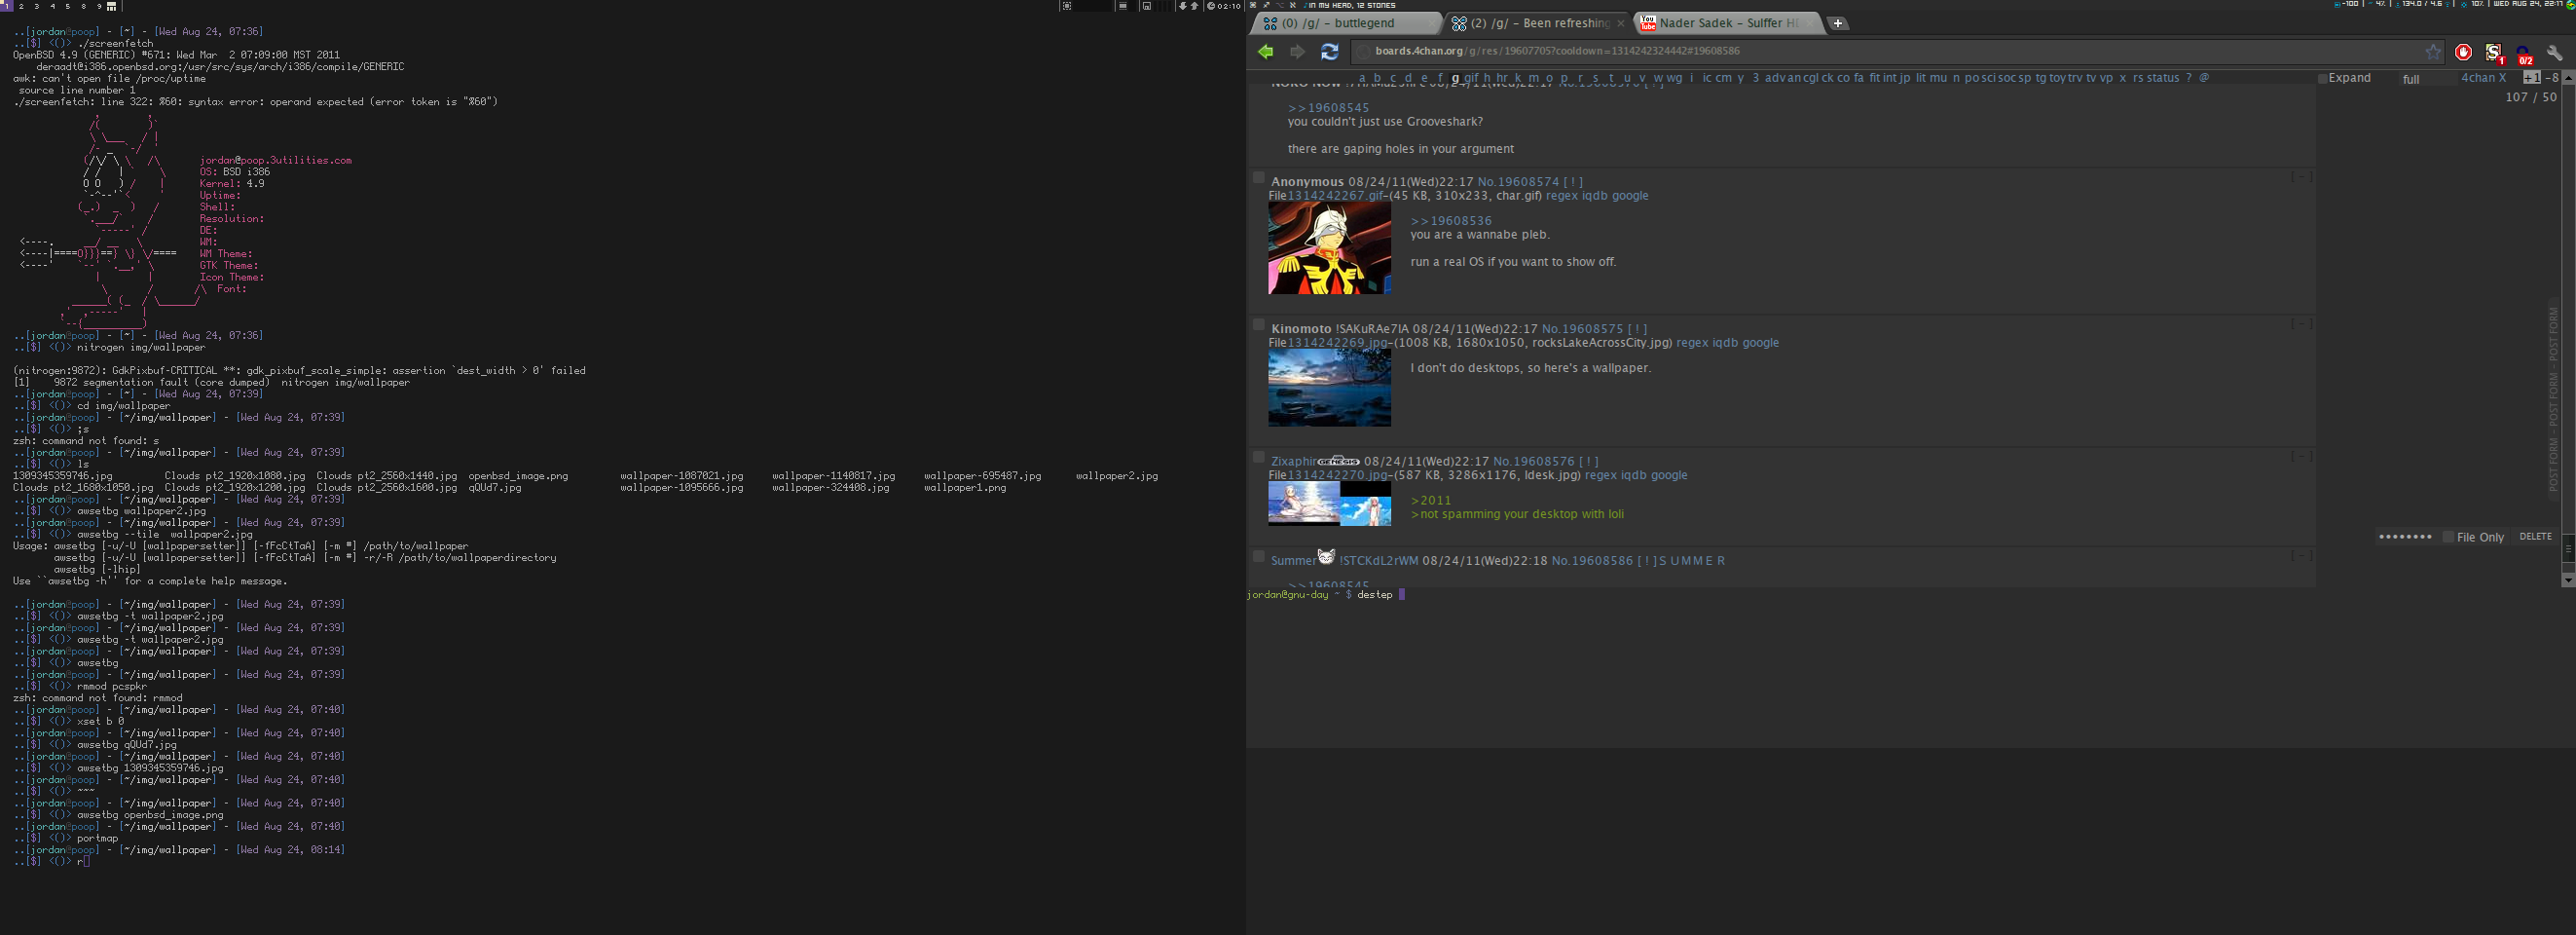Collapse Anonymous post No.19608574 with [ - ]
2576x935 pixels.
pyautogui.click(x=2301, y=177)
